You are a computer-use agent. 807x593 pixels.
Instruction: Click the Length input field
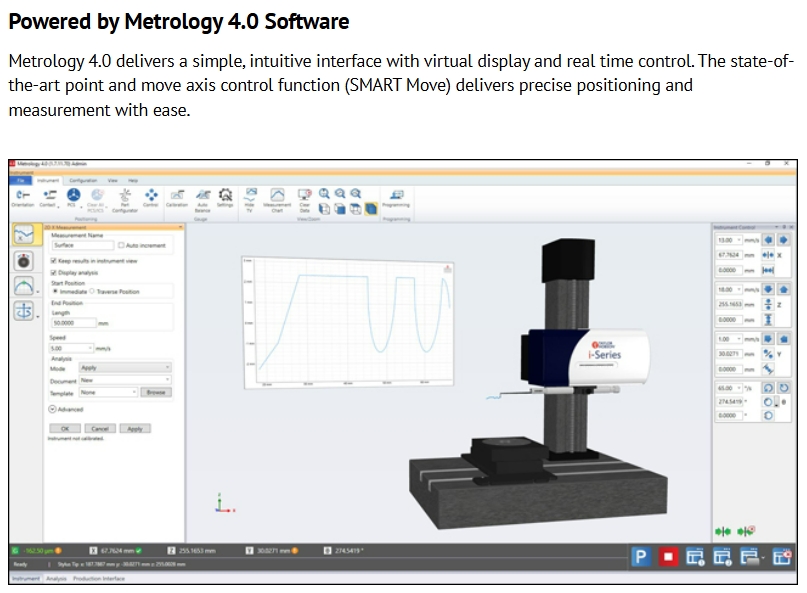click(x=74, y=323)
